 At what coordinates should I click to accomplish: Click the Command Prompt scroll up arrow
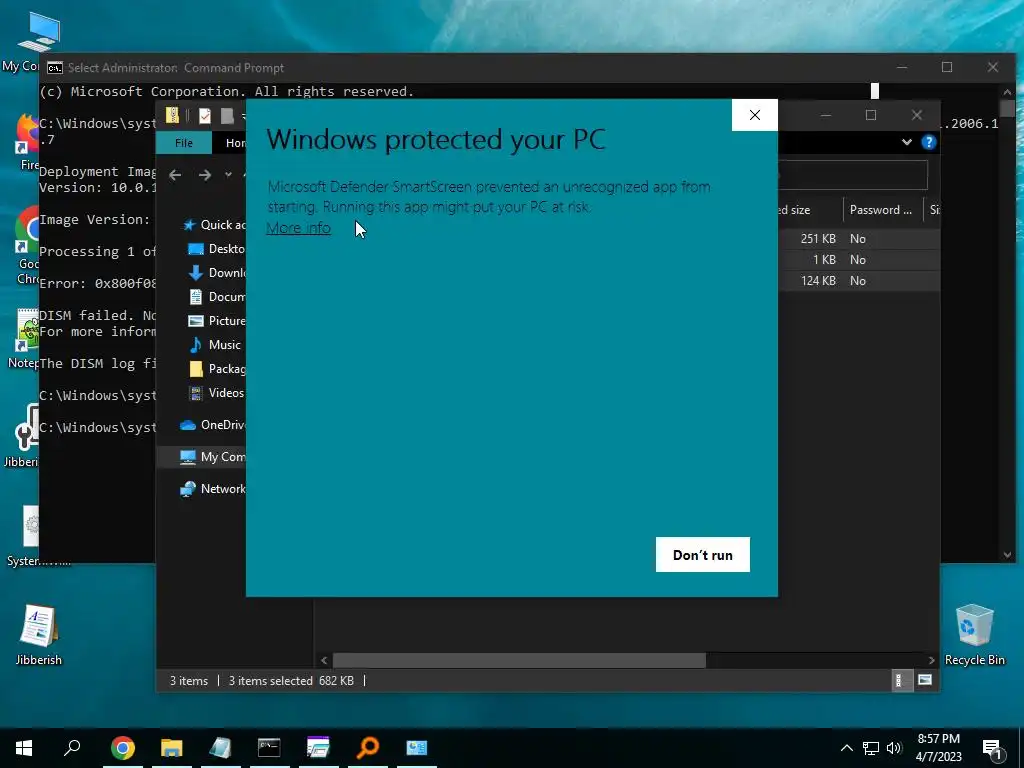coord(1007,92)
